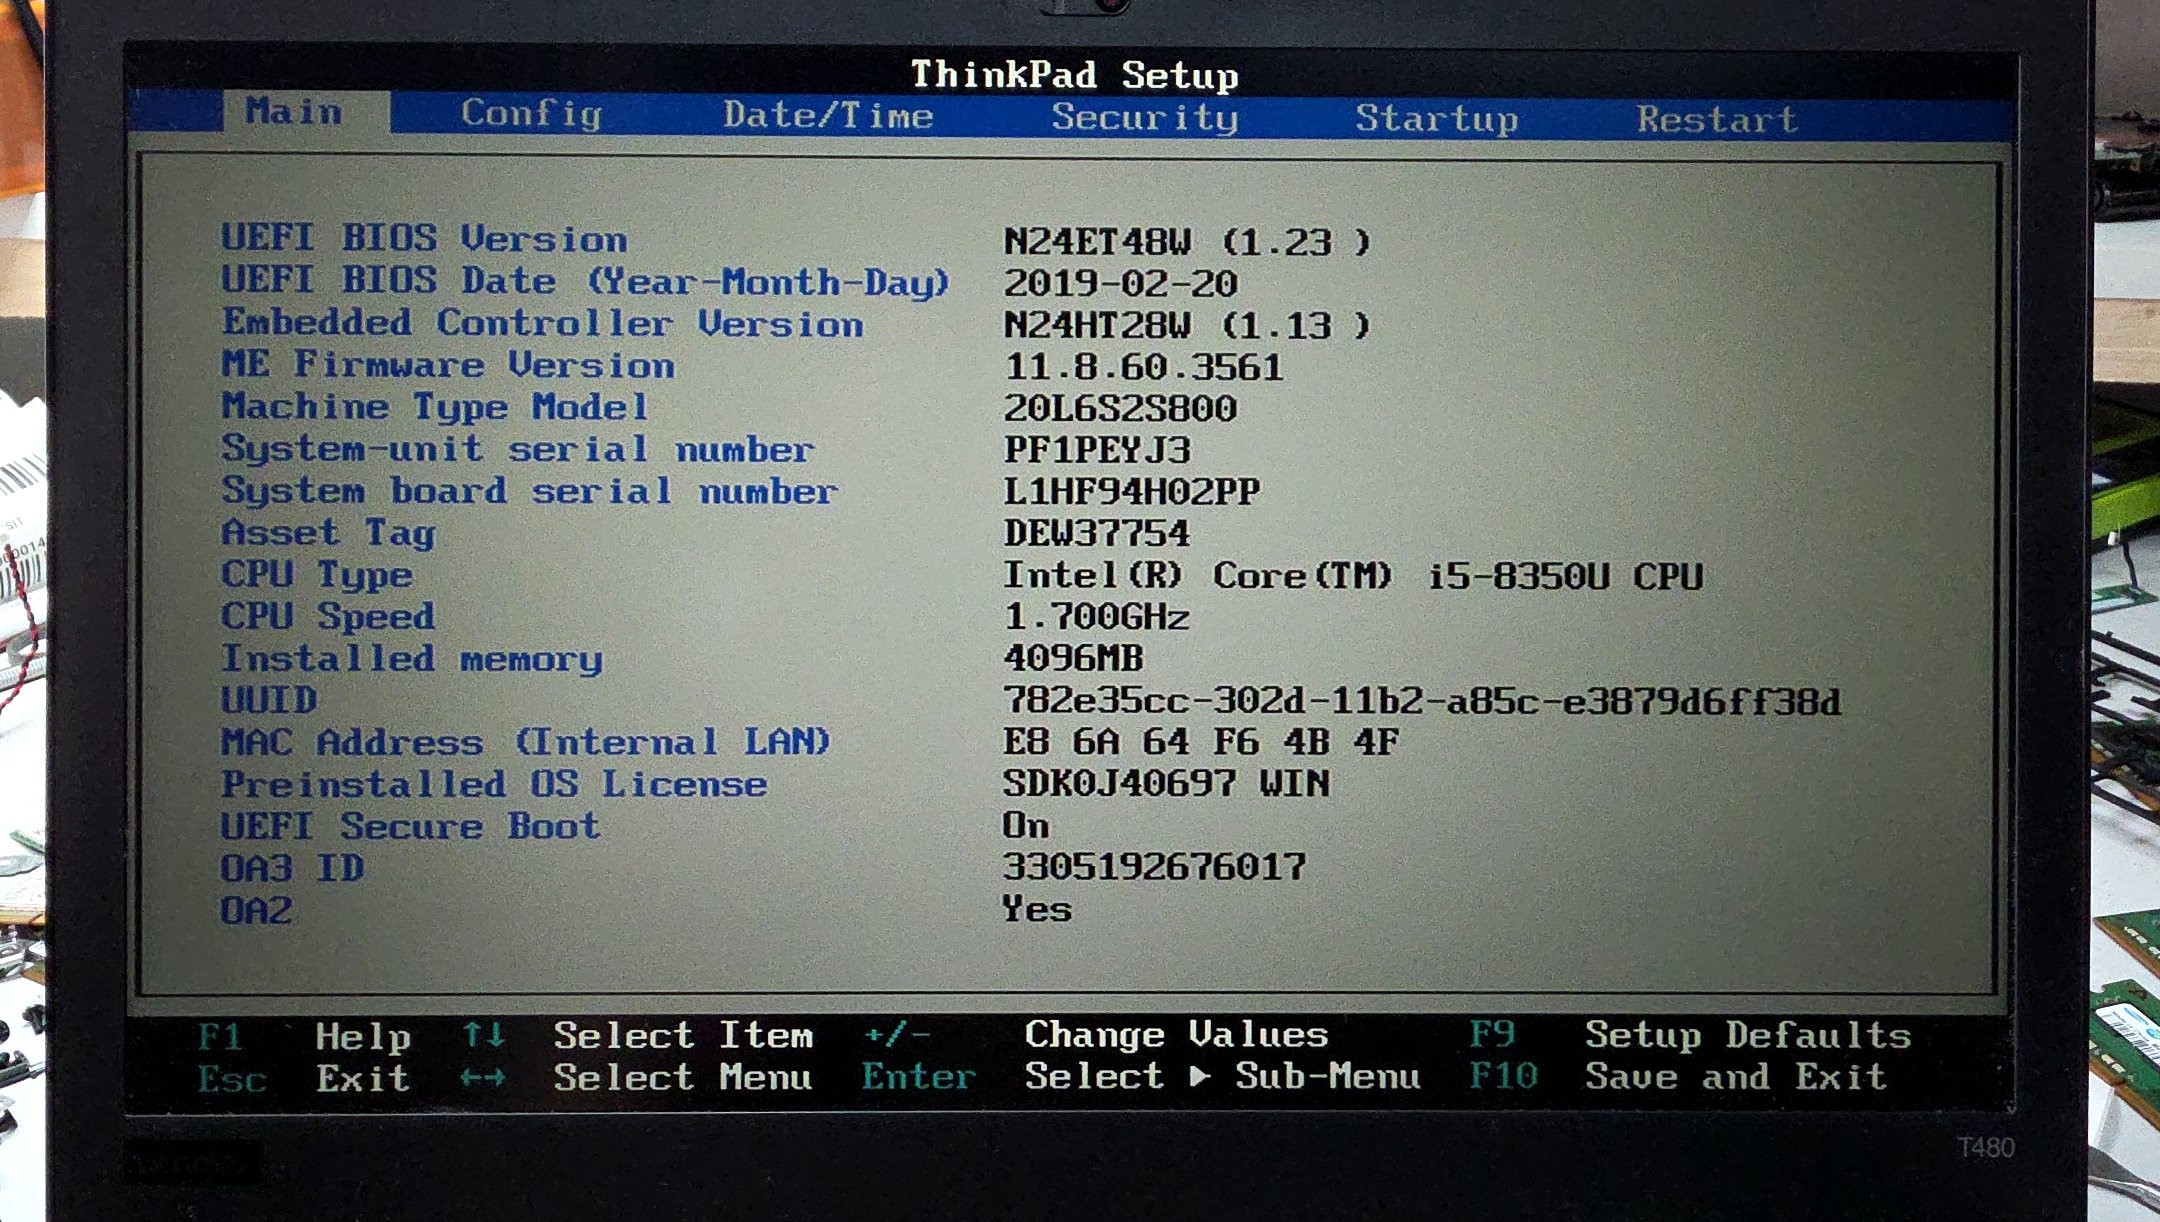The width and height of the screenshot is (2160, 1222).
Task: Click the System-unit serial number label
Action: click(x=518, y=449)
